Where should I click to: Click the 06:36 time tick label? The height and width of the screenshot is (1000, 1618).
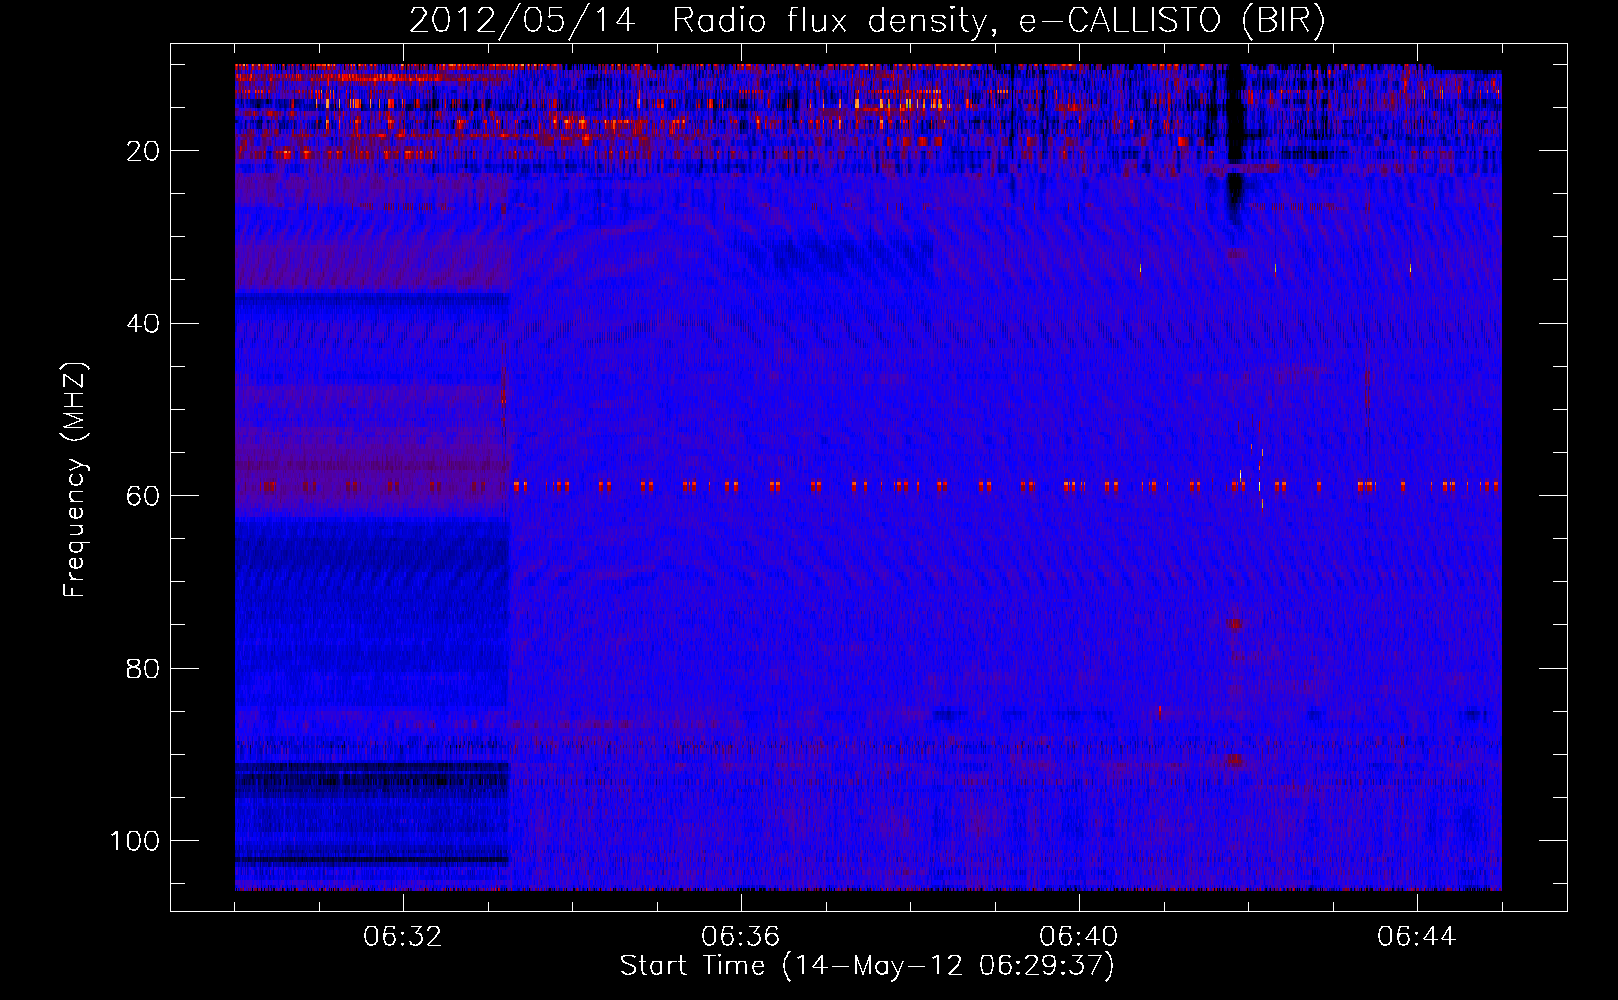pyautogui.click(x=741, y=937)
